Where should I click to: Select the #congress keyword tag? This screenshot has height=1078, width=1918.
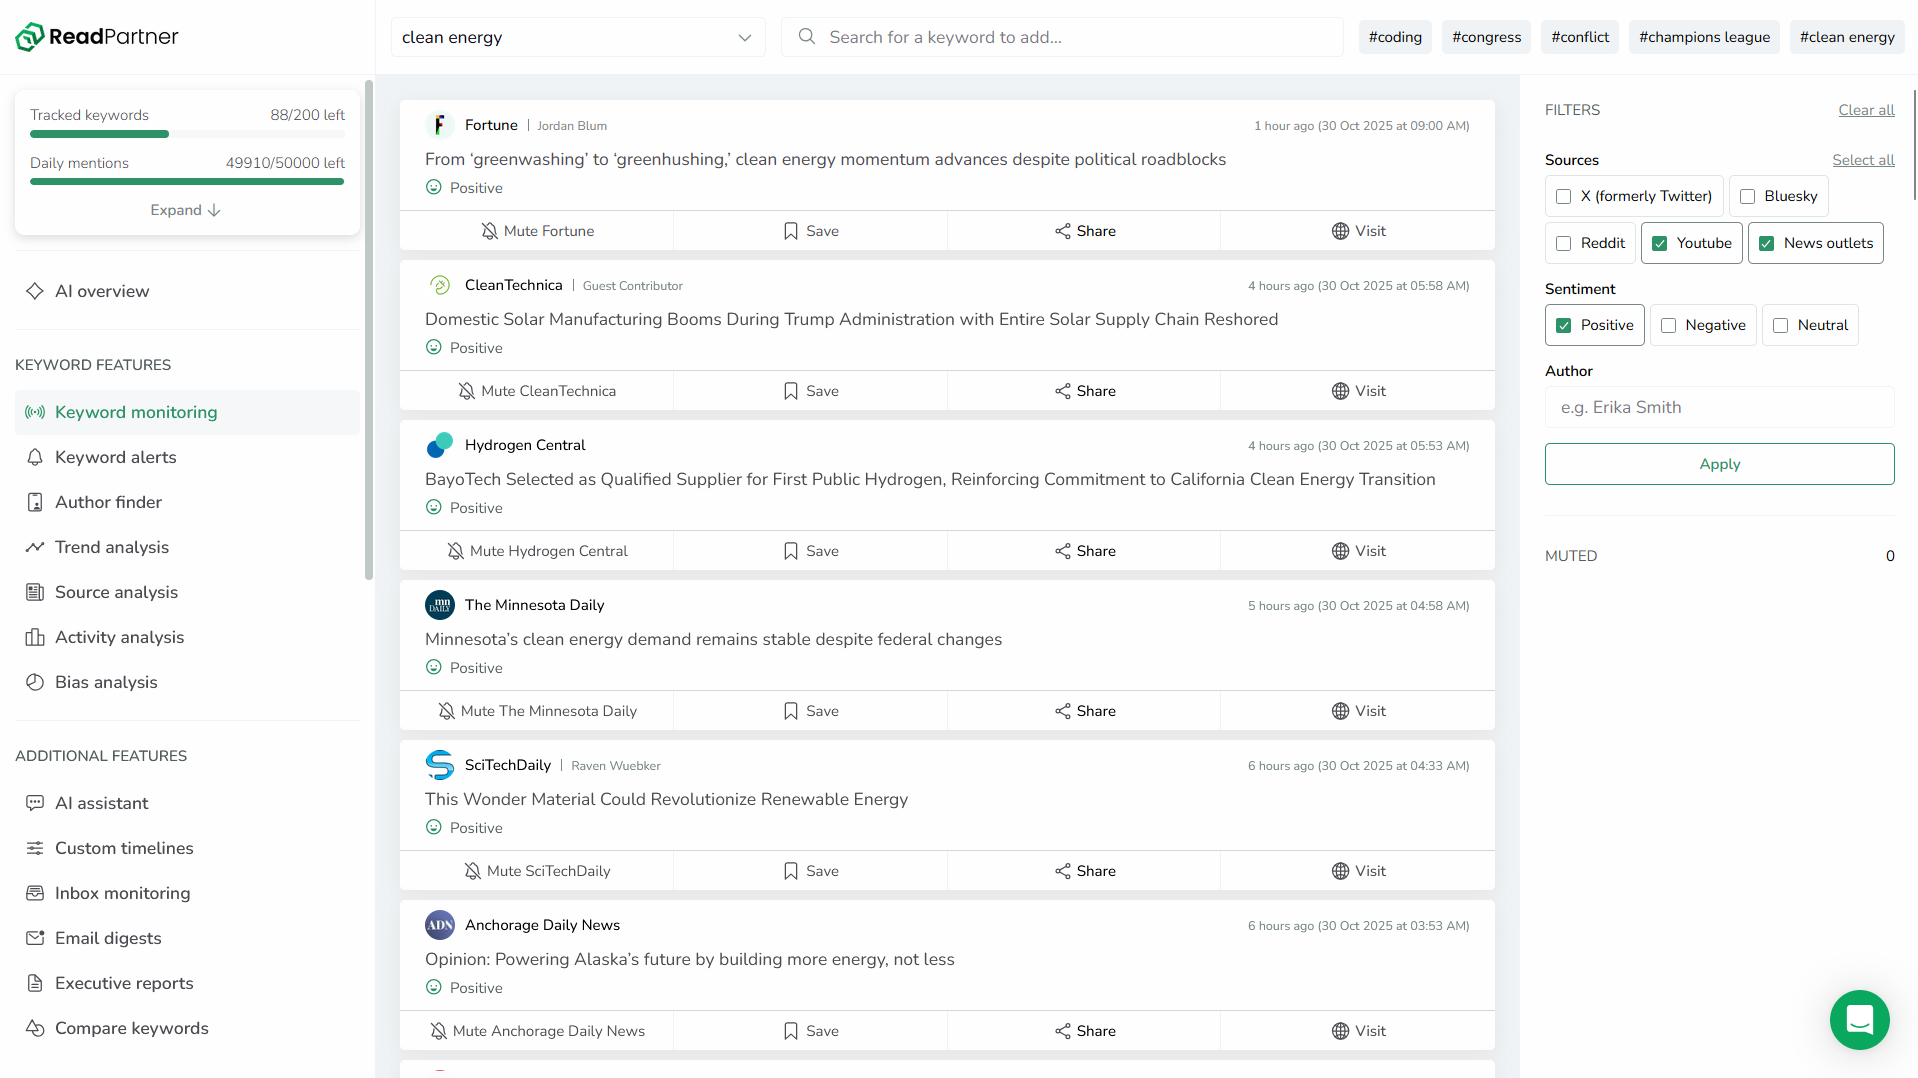pyautogui.click(x=1487, y=37)
